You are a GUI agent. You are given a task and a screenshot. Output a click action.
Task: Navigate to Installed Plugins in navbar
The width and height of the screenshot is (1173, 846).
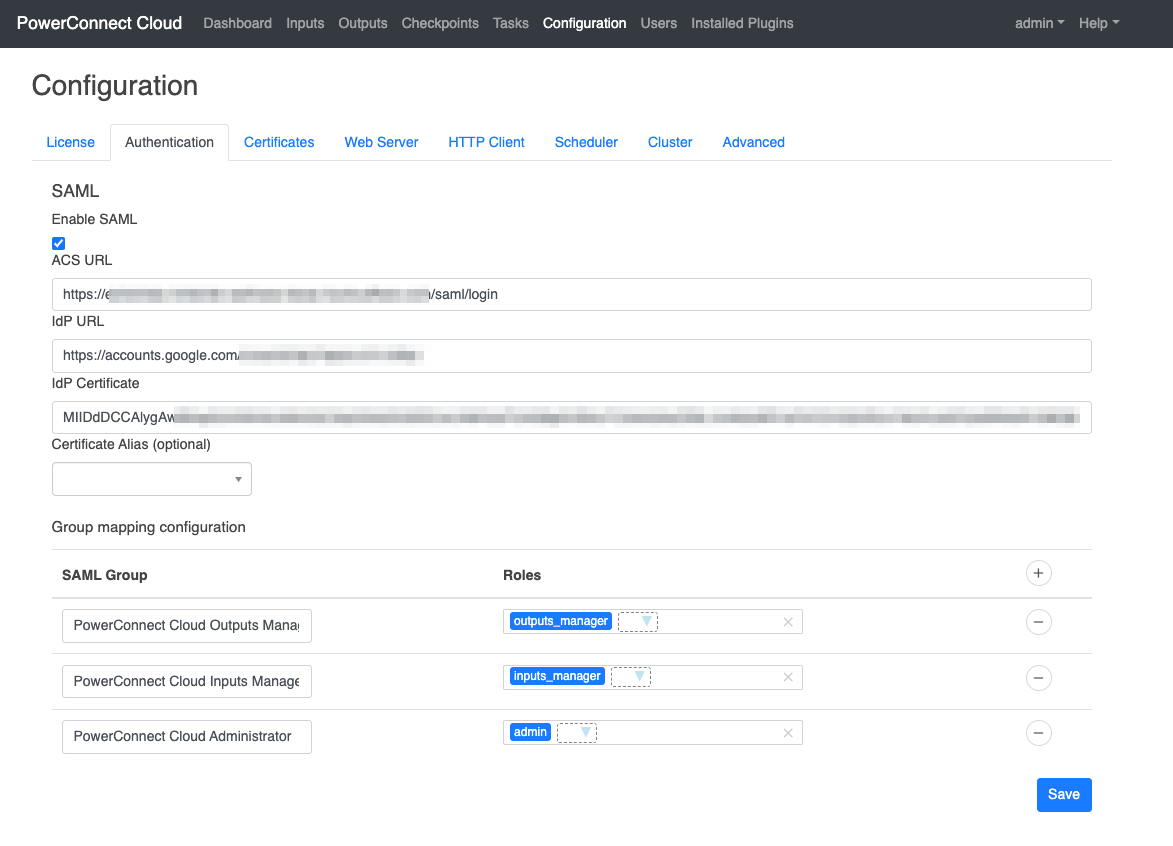[x=742, y=23]
